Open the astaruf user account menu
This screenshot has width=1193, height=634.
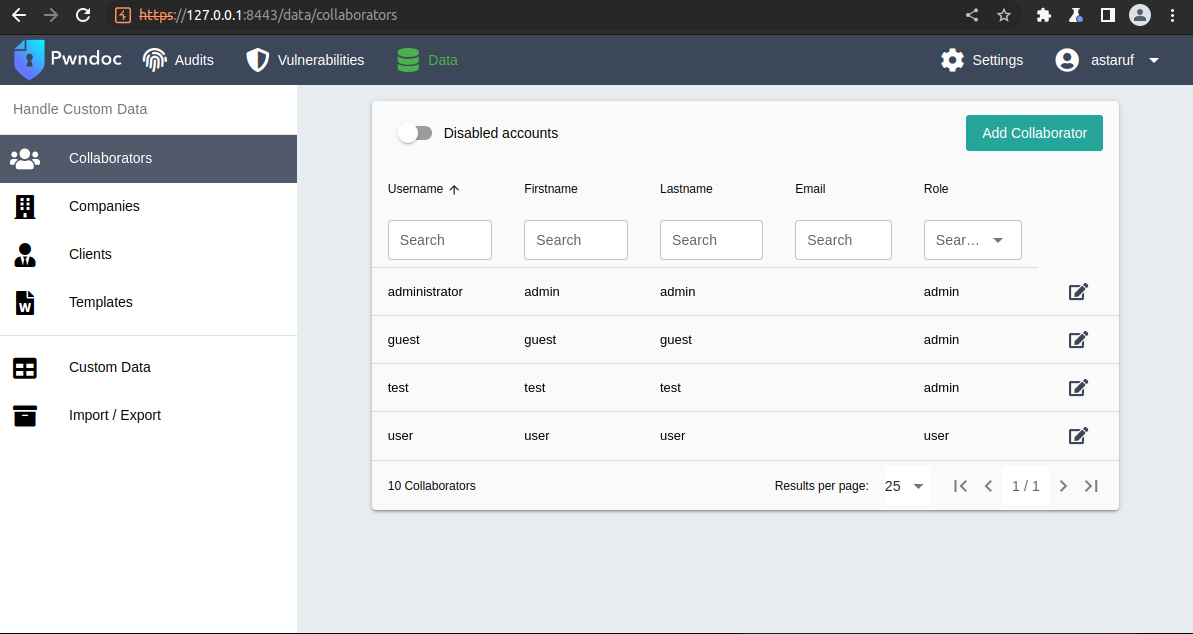(x=1108, y=60)
